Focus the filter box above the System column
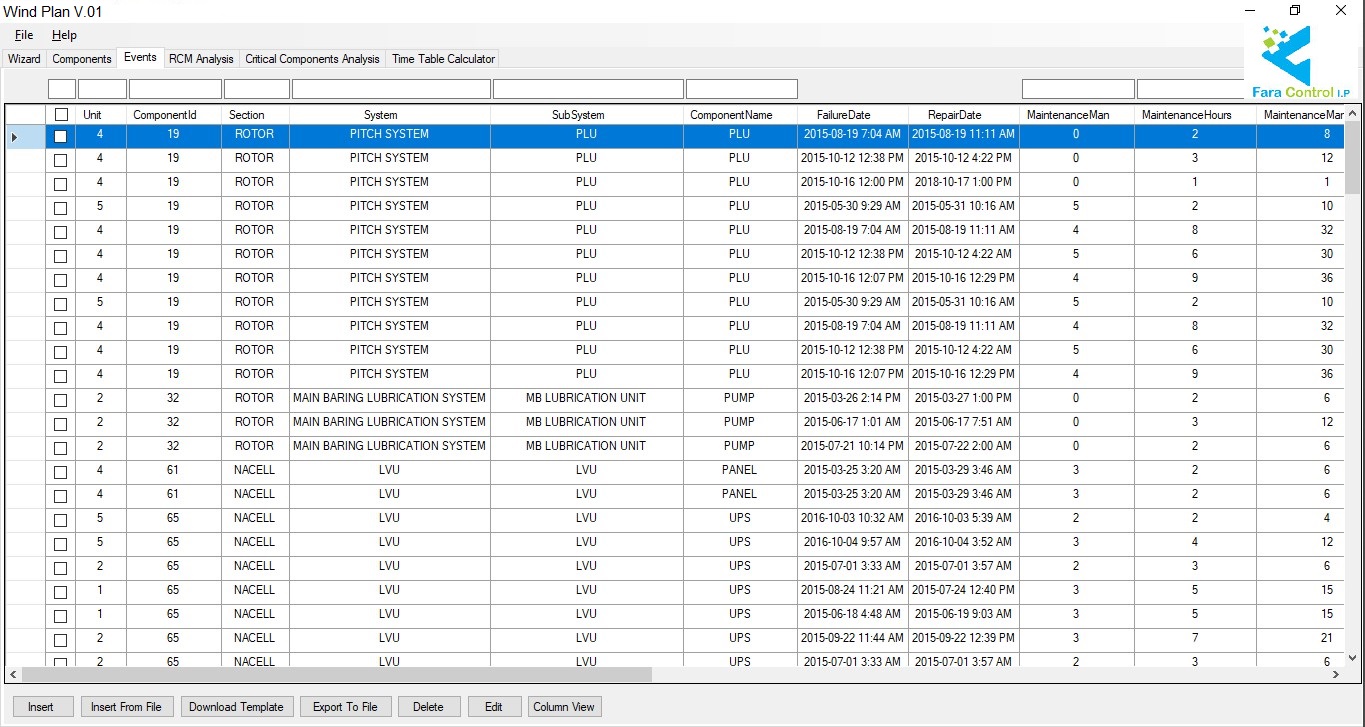The width and height of the screenshot is (1365, 727). (x=390, y=89)
